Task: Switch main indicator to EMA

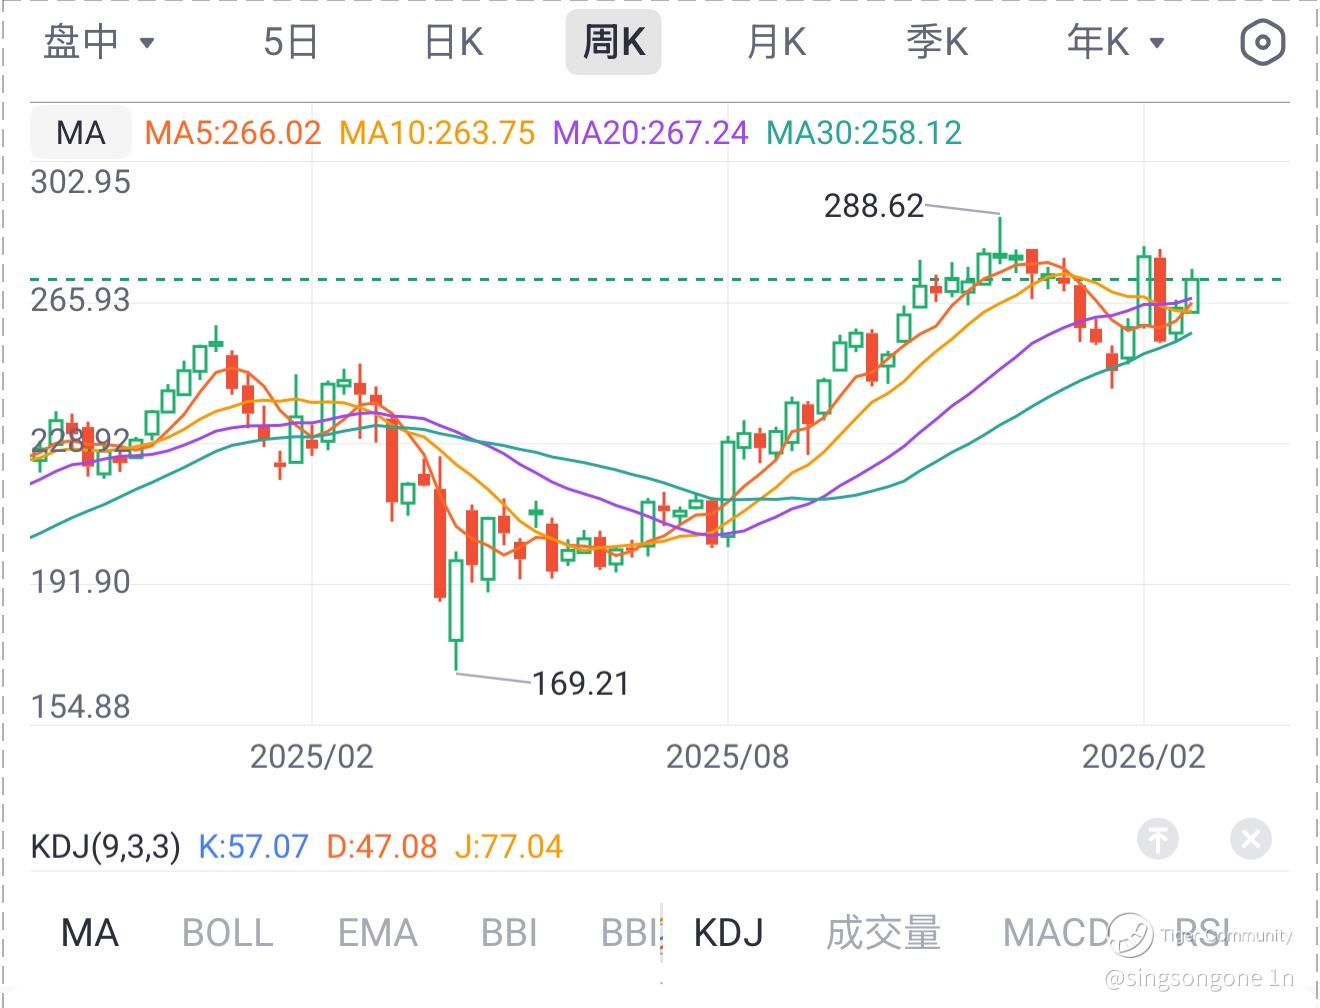Action: point(377,933)
